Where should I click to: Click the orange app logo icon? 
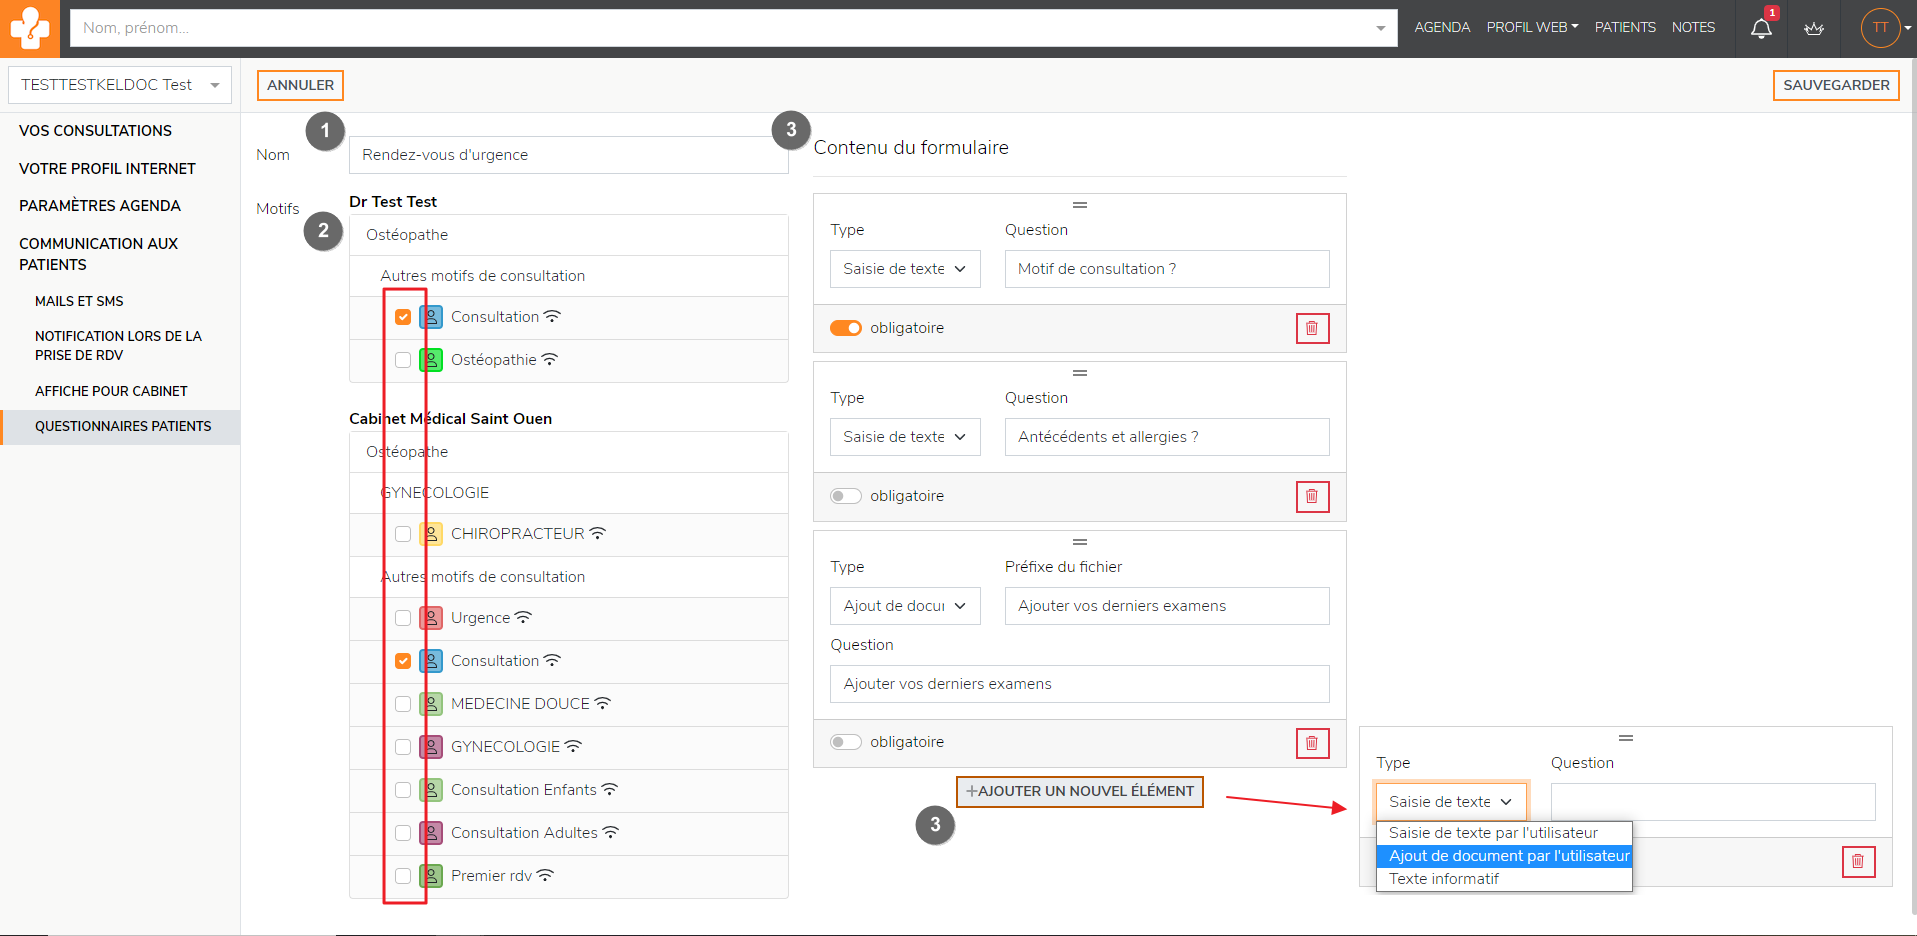pos(30,28)
